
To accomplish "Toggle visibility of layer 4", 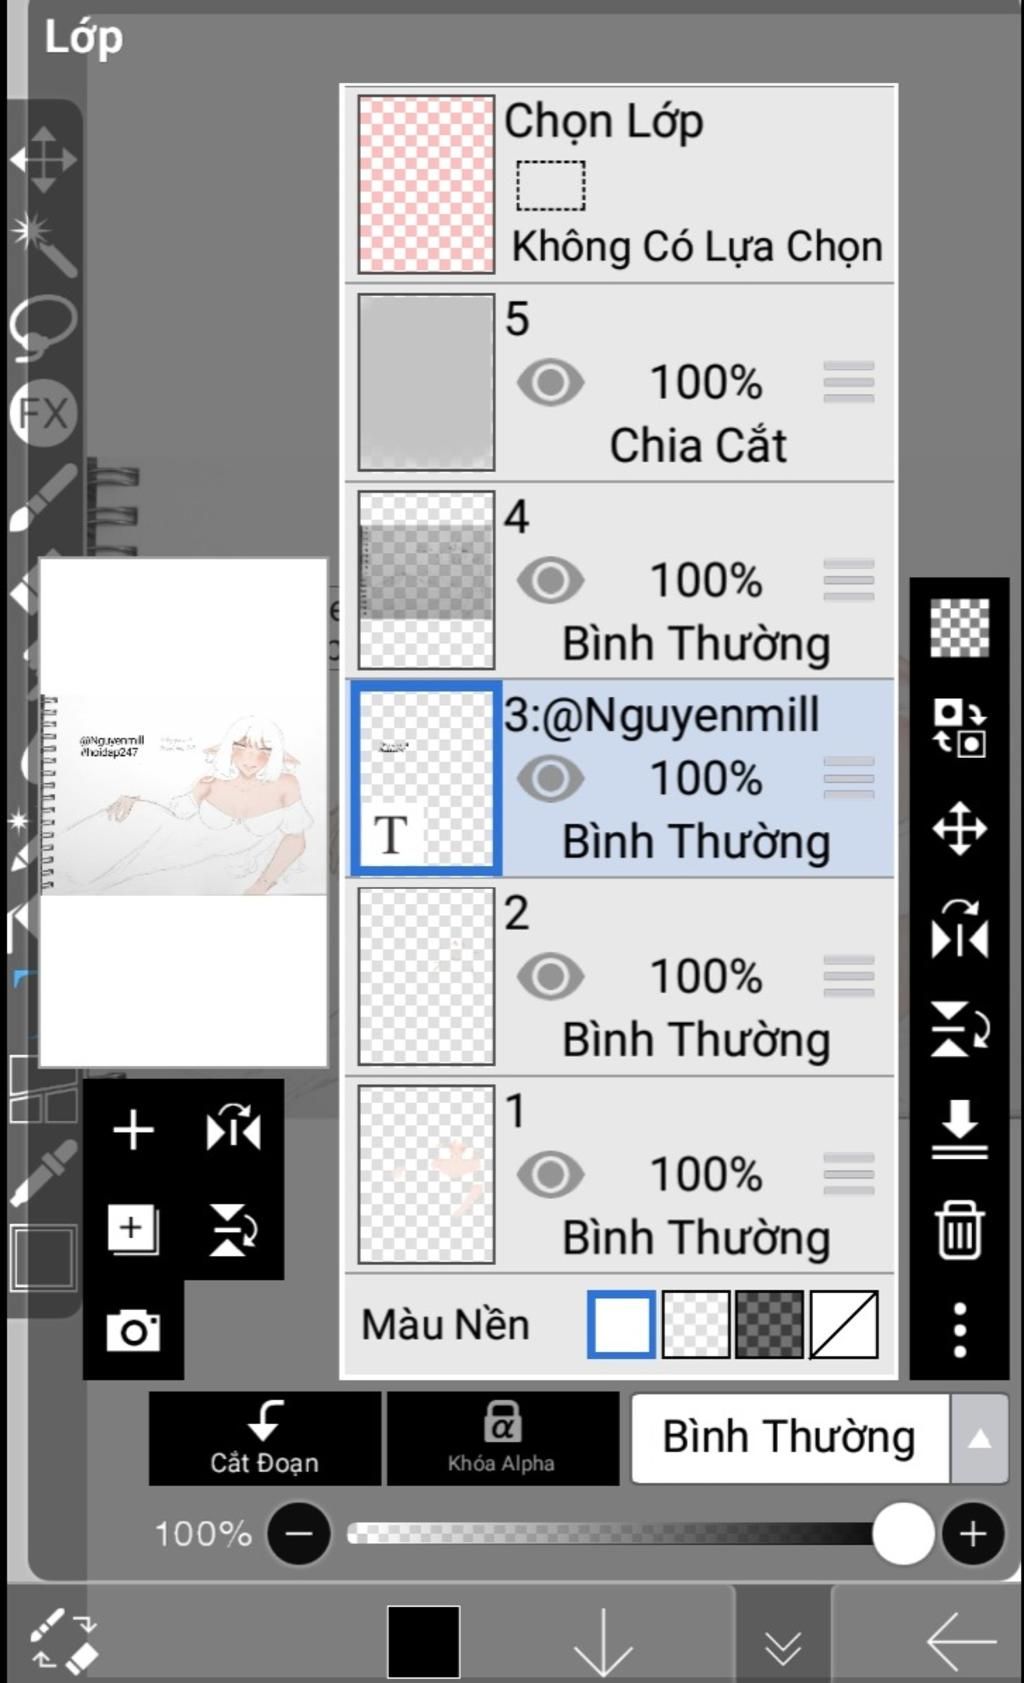I will click(550, 581).
